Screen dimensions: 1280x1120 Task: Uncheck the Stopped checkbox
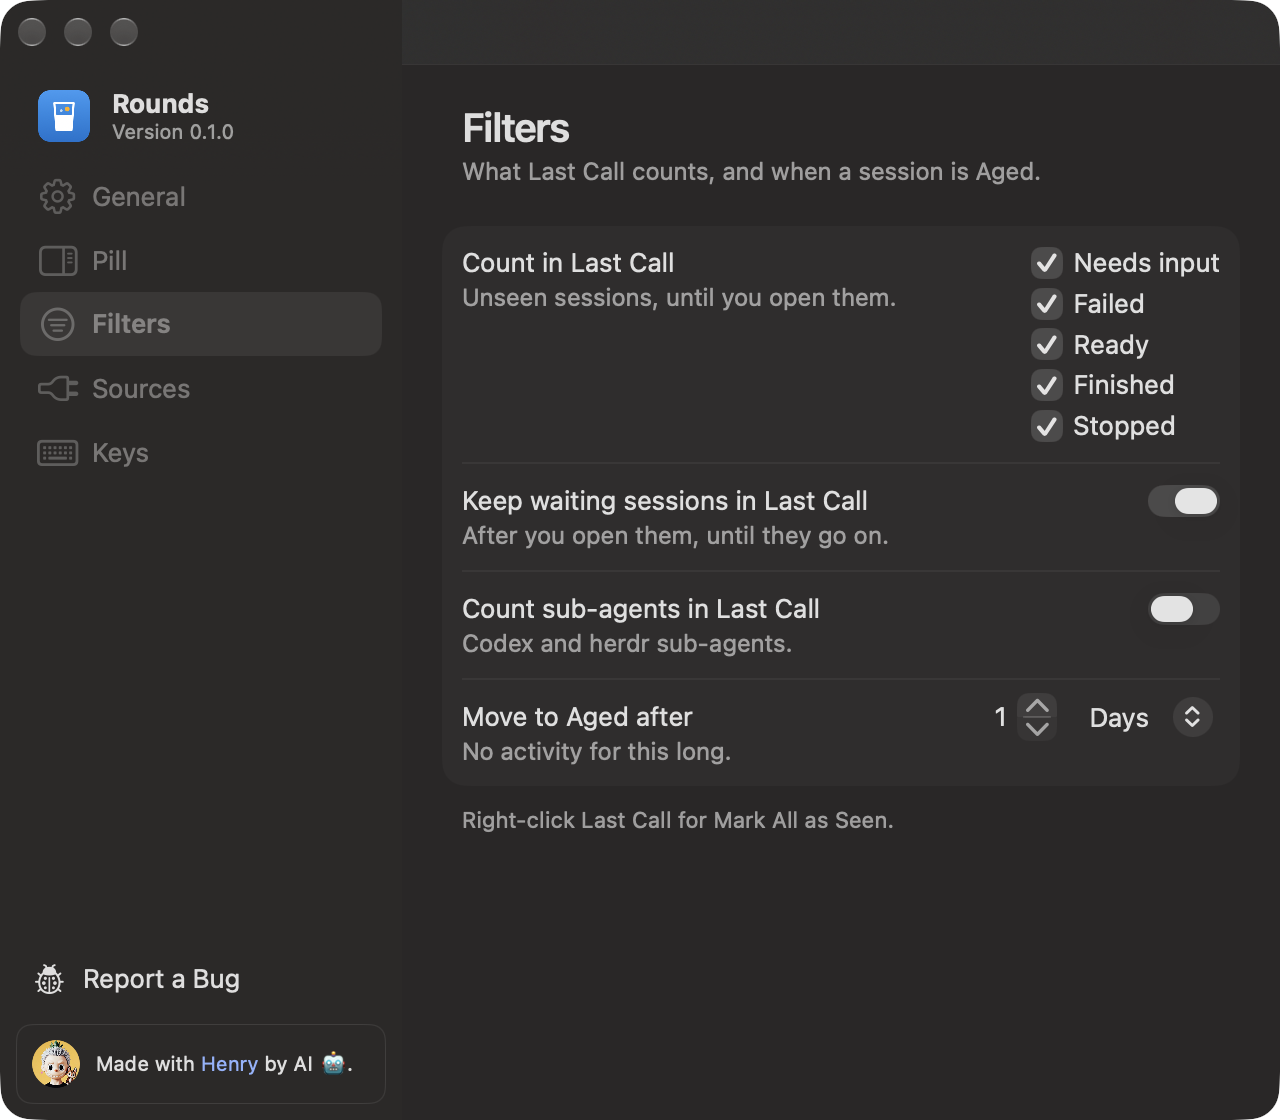pos(1047,426)
